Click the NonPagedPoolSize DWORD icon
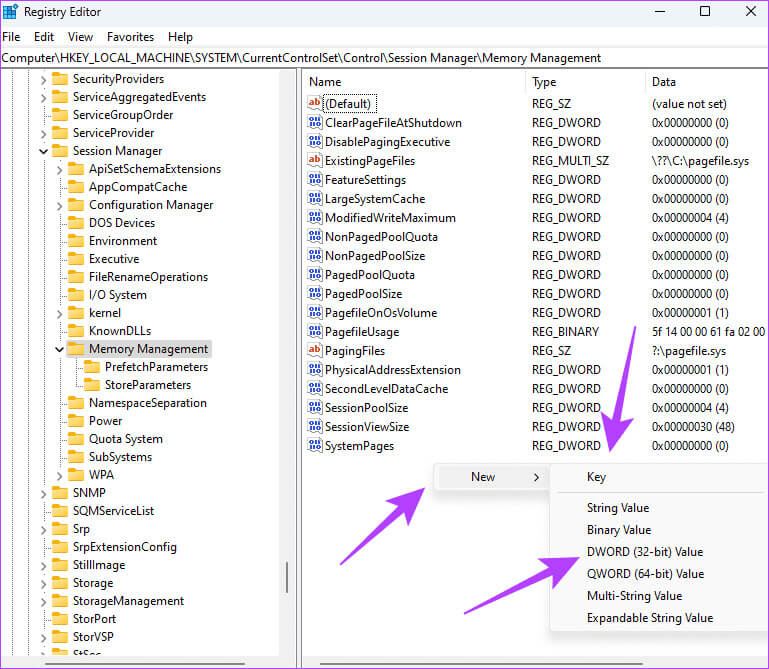Viewport: 769px width, 669px height. [x=314, y=256]
